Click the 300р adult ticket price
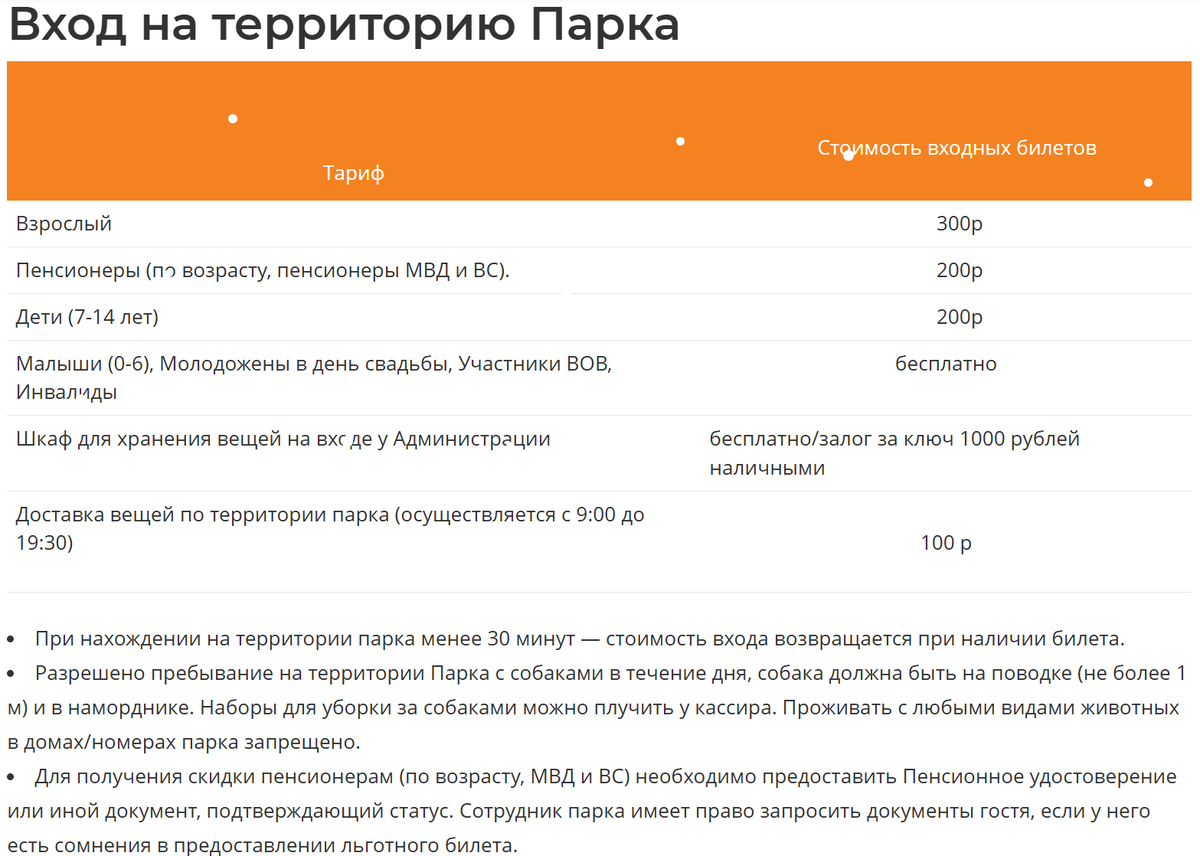1200x856 pixels. (959, 224)
